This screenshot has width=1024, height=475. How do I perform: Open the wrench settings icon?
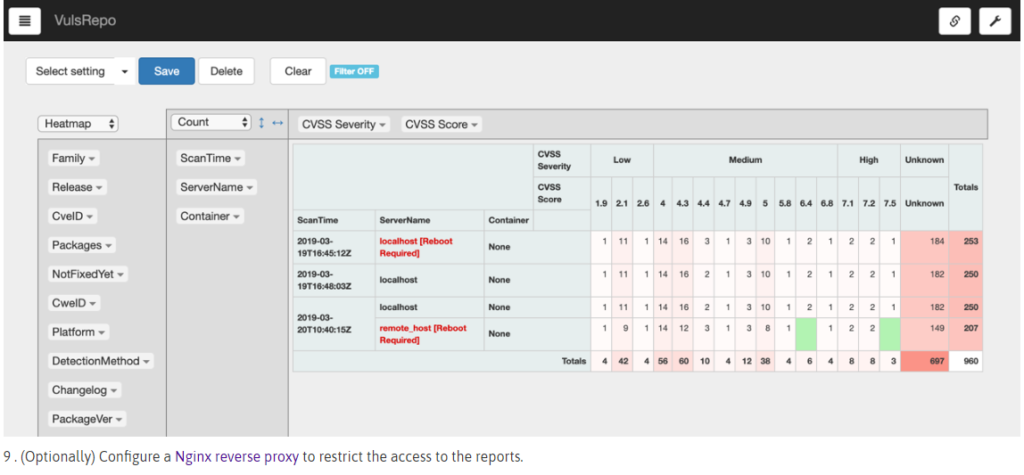click(995, 20)
